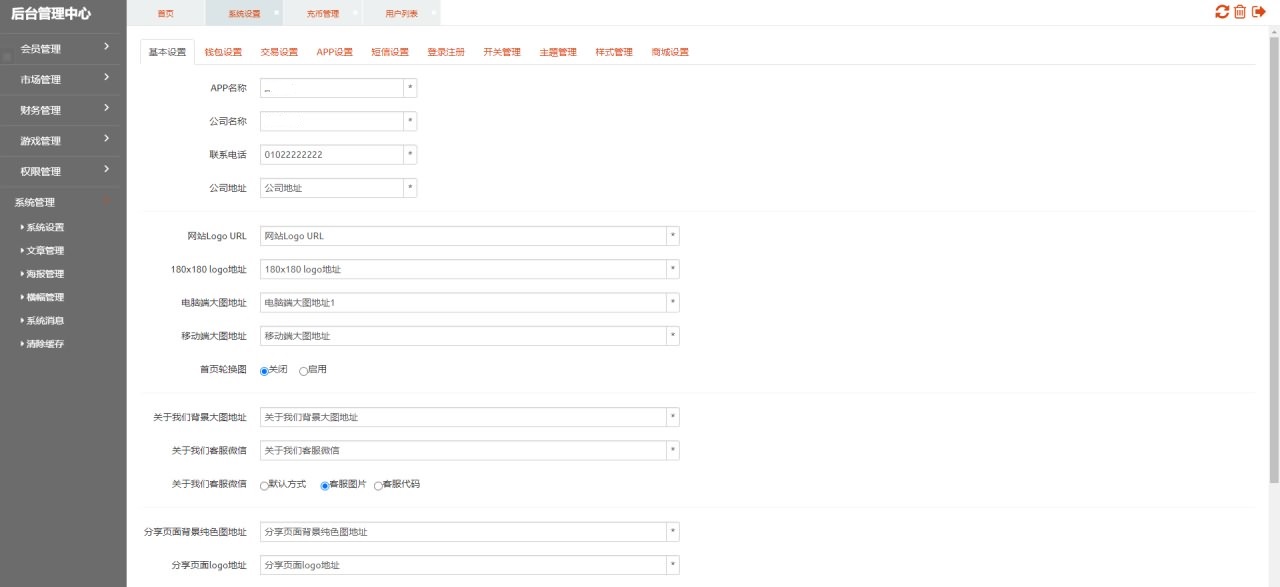Click the 分享页面logo地址 input field
This screenshot has height=587, width=1280.
[463, 565]
